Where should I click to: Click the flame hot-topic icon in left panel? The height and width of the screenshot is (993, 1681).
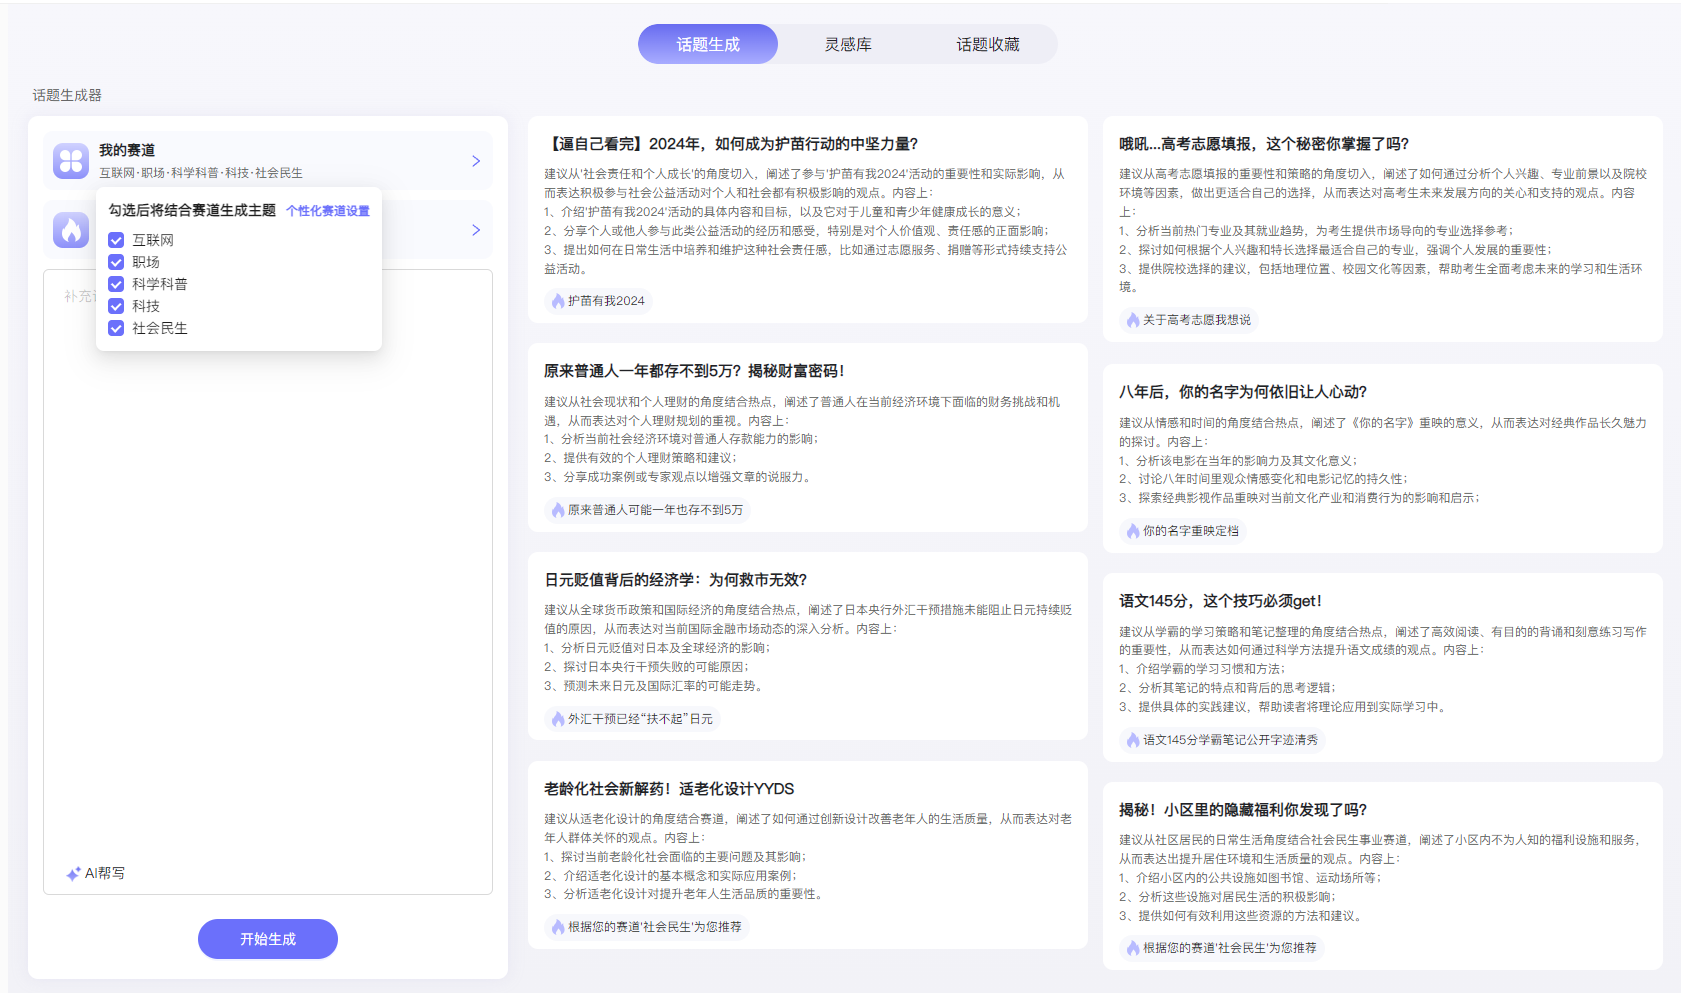71,230
